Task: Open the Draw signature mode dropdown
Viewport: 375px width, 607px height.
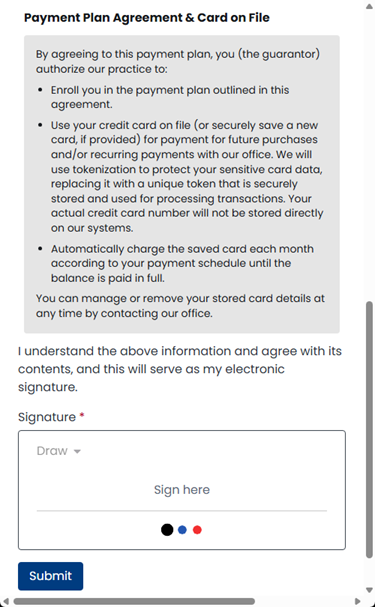Action: [58, 451]
